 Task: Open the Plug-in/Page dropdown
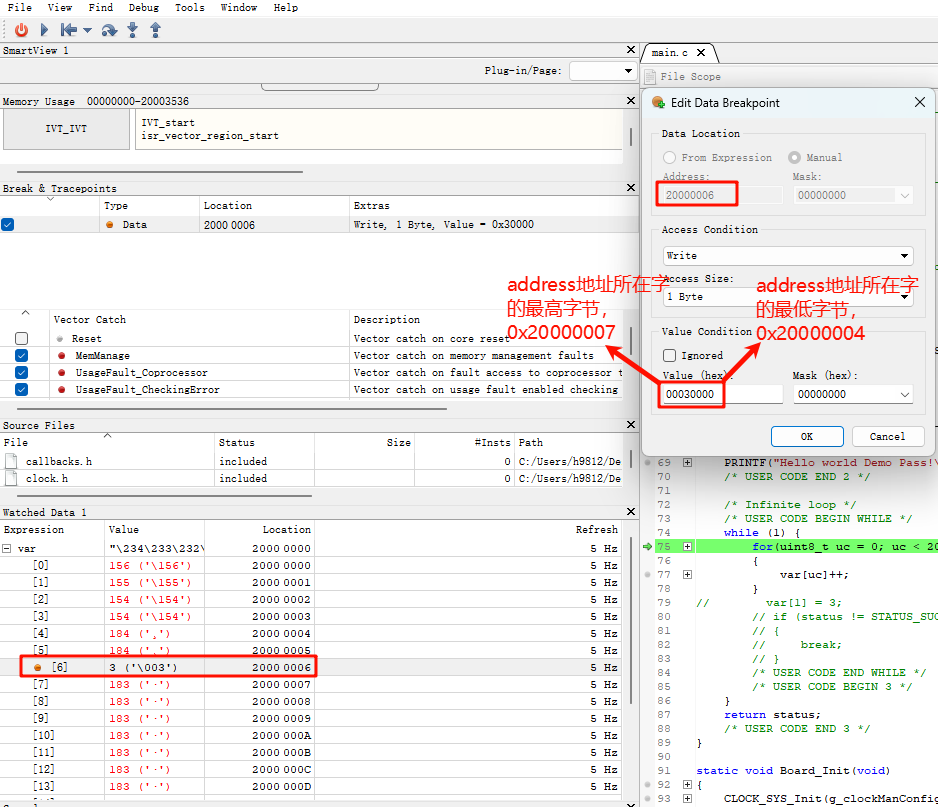coord(603,71)
